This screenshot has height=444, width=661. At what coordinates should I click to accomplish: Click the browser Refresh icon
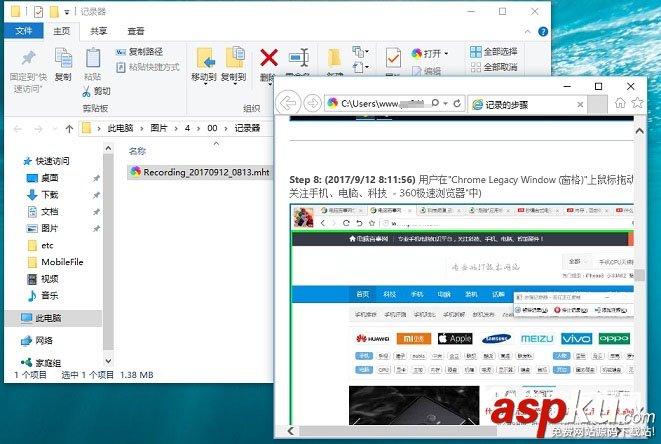pyautogui.click(x=457, y=103)
